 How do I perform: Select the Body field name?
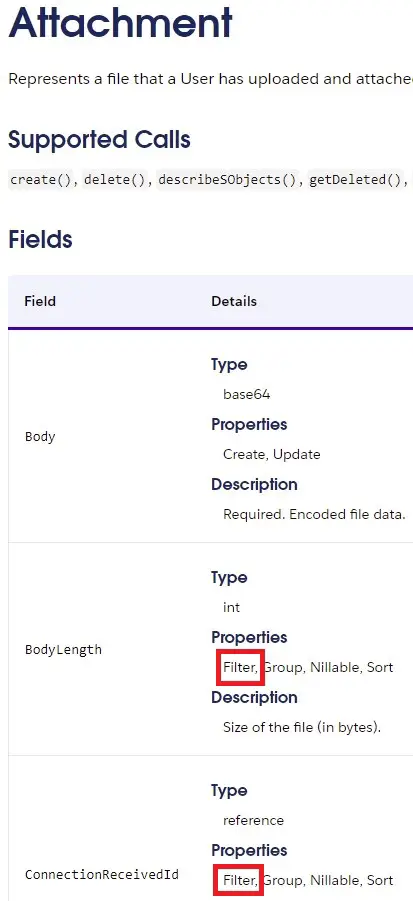pos(40,437)
